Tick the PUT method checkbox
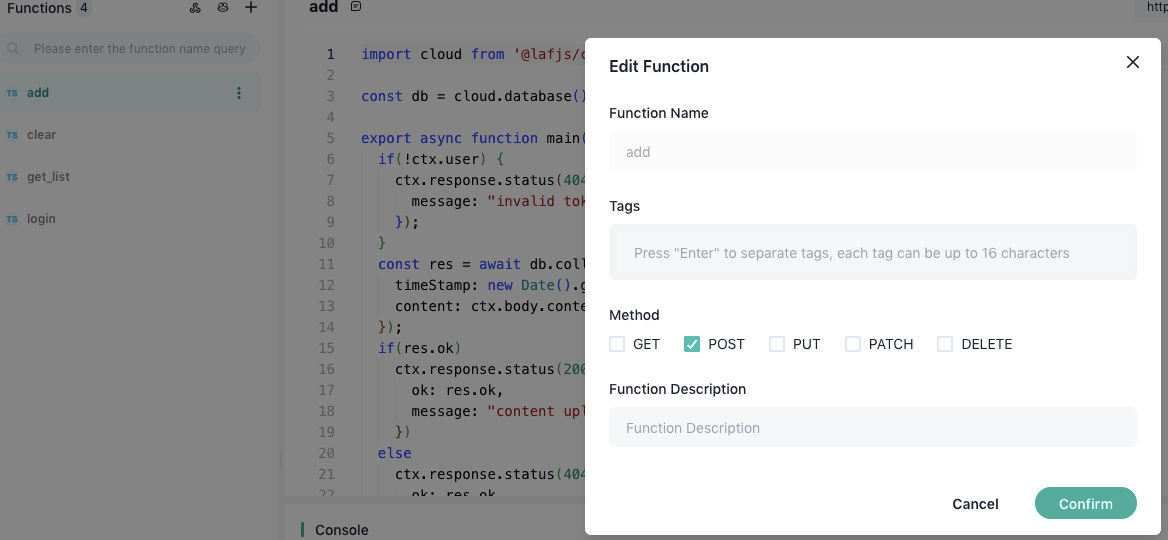This screenshot has height=540, width=1168. pos(777,344)
